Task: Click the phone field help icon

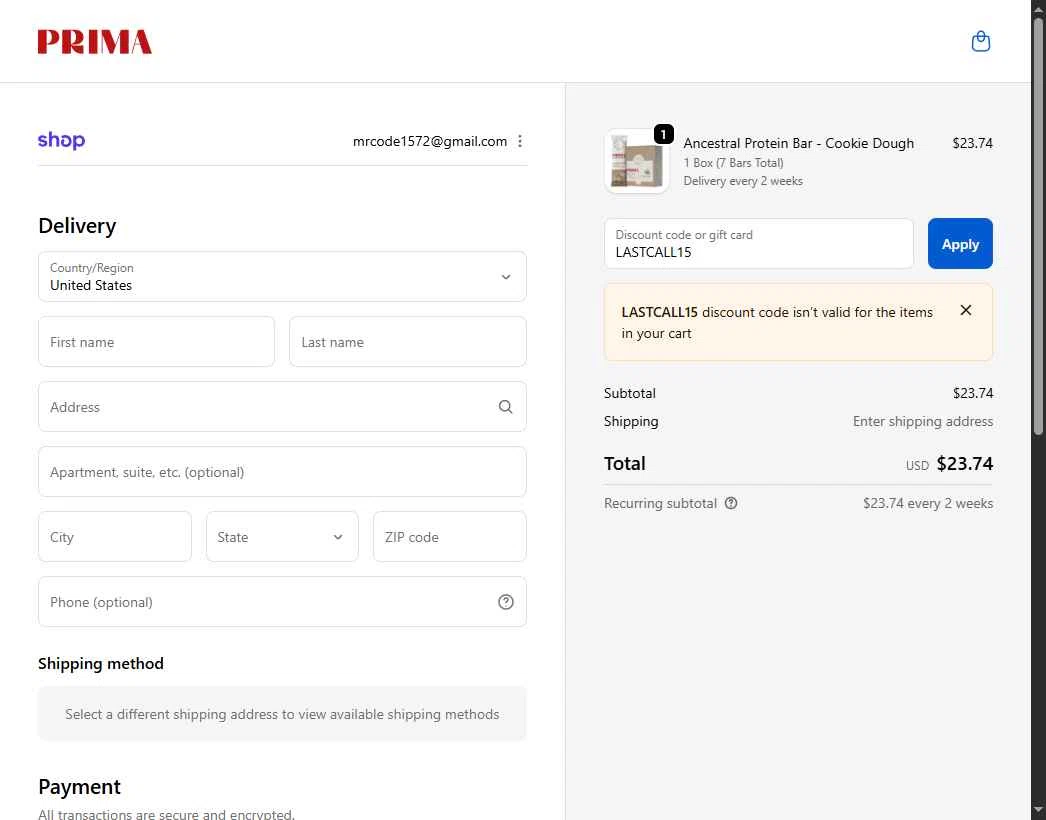Action: click(x=506, y=602)
